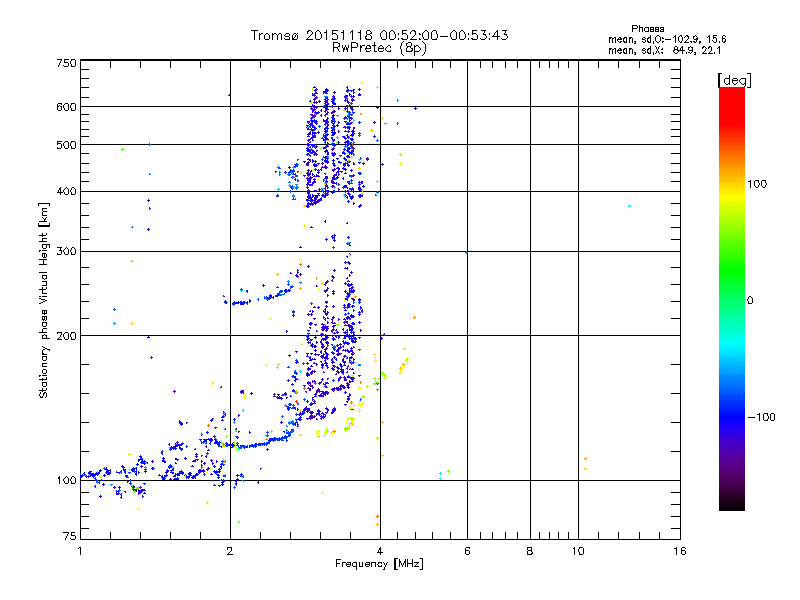Click the y-axis tick label '75'
This screenshot has height=600, width=800.
(x=70, y=536)
